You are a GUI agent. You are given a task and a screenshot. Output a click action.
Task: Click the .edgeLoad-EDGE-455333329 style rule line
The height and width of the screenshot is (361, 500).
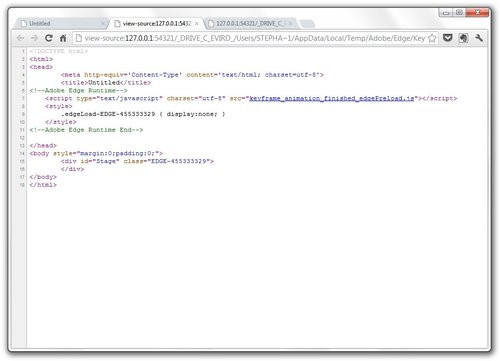(x=143, y=114)
